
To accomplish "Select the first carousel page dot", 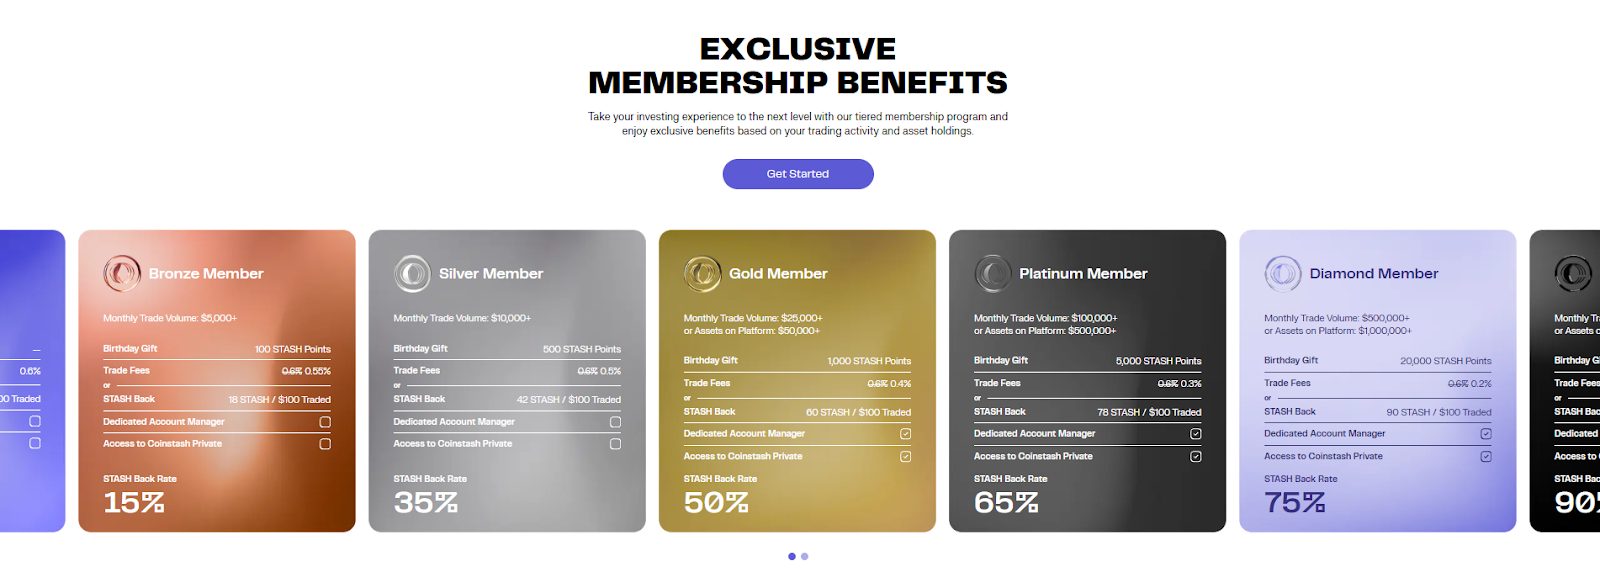I will coord(792,556).
